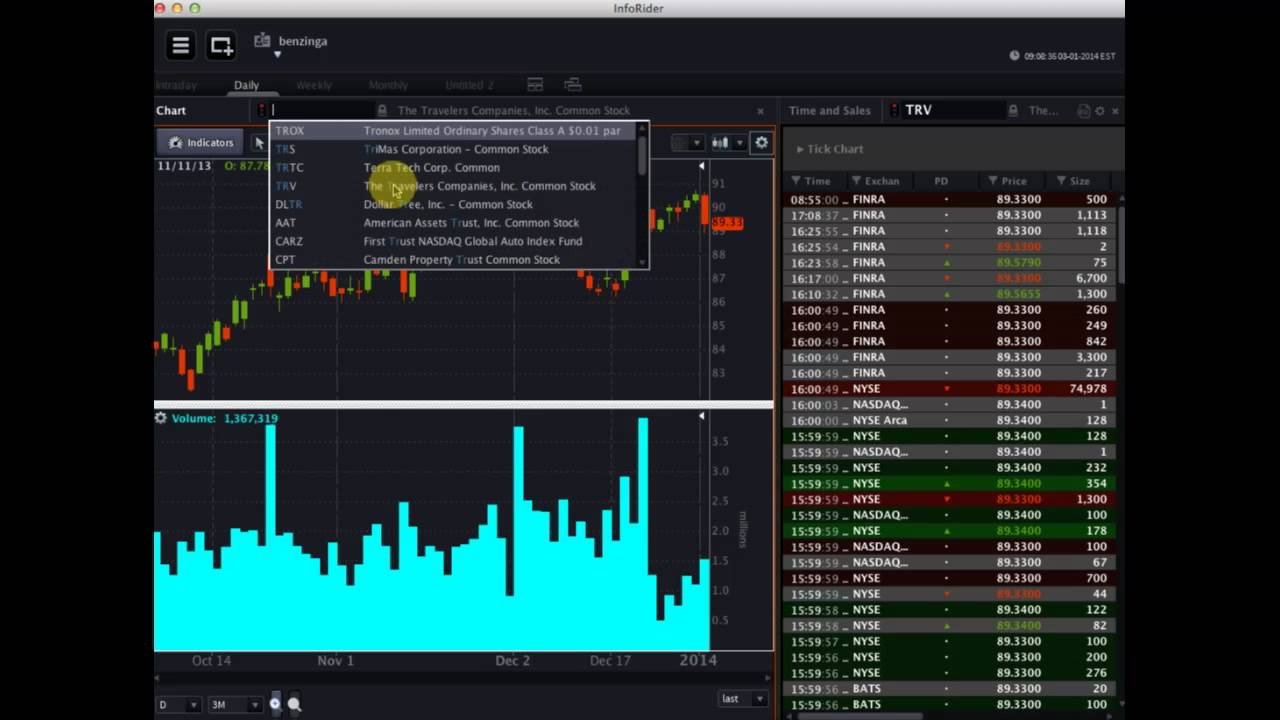Open the D interval dropdown
Image resolution: width=1280 pixels, height=720 pixels.
(177, 705)
